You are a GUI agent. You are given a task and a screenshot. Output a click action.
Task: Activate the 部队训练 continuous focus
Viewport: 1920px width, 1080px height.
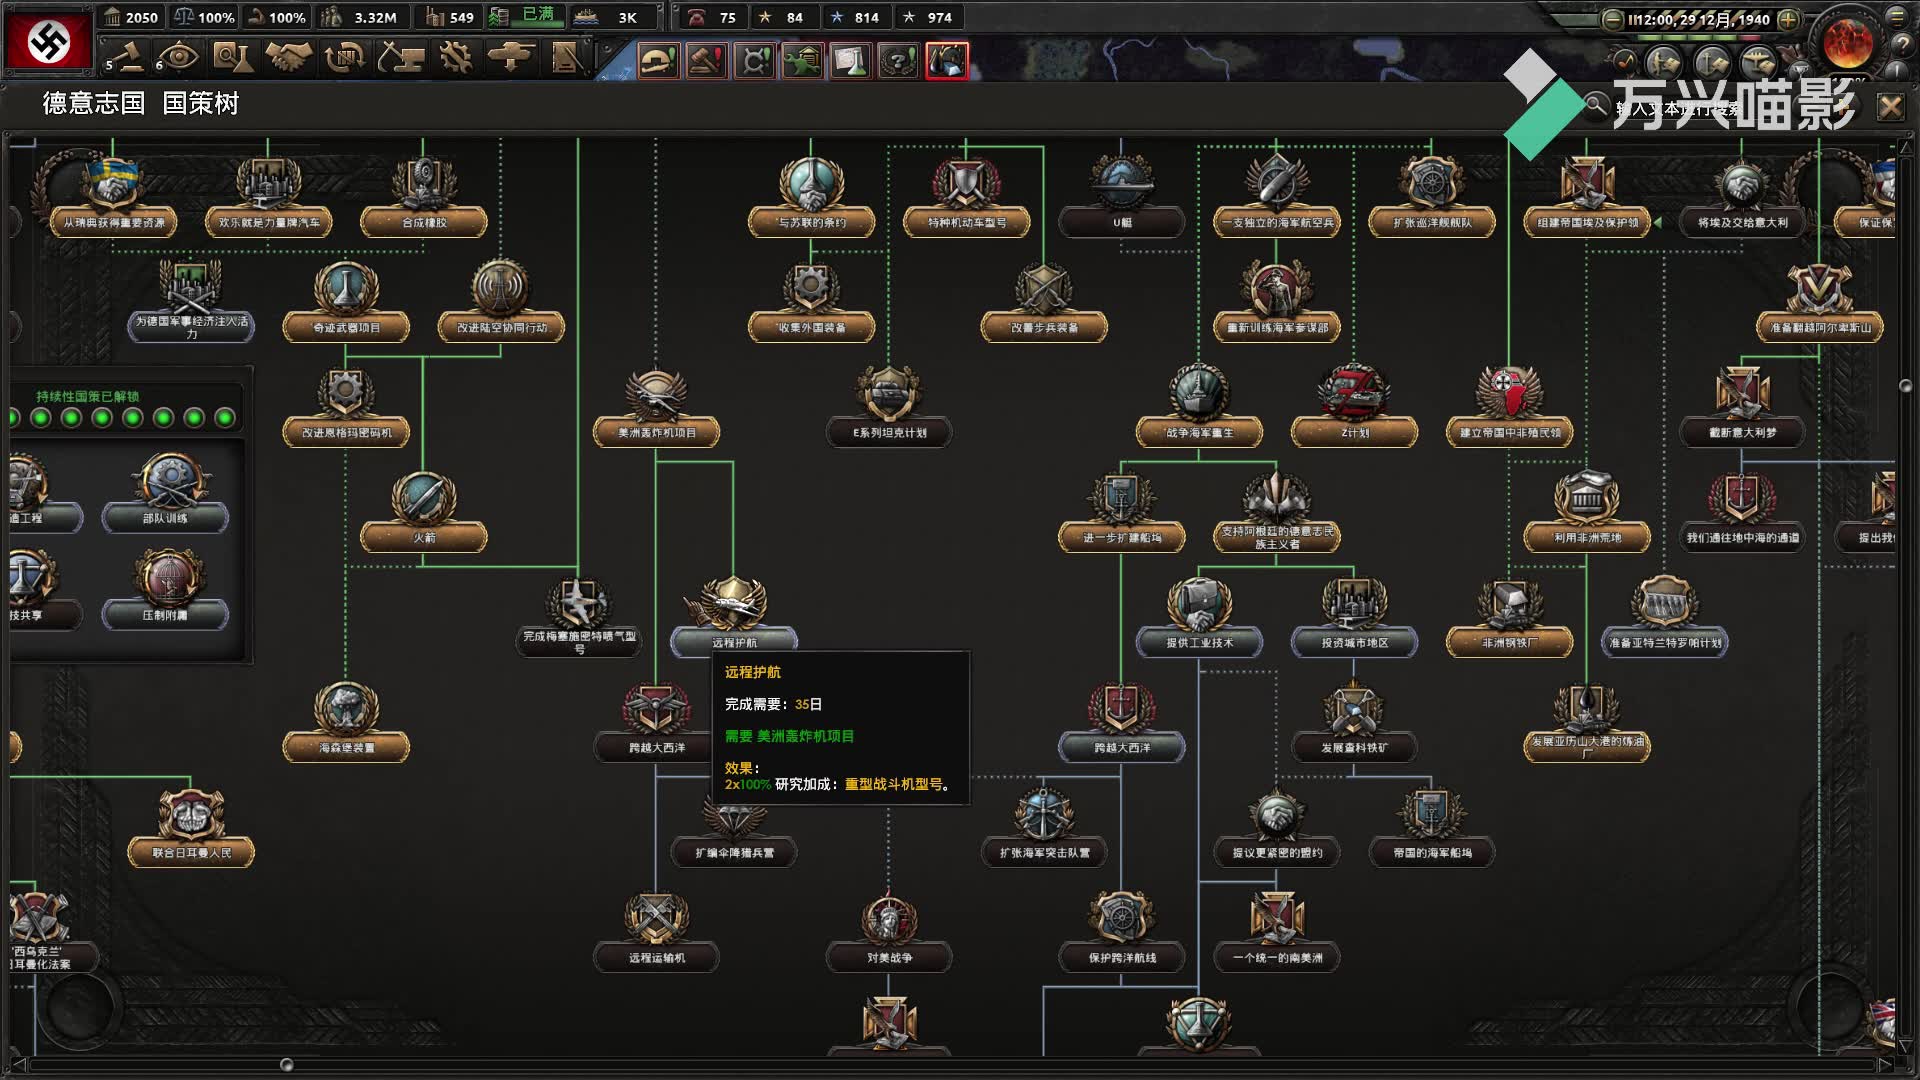click(165, 492)
